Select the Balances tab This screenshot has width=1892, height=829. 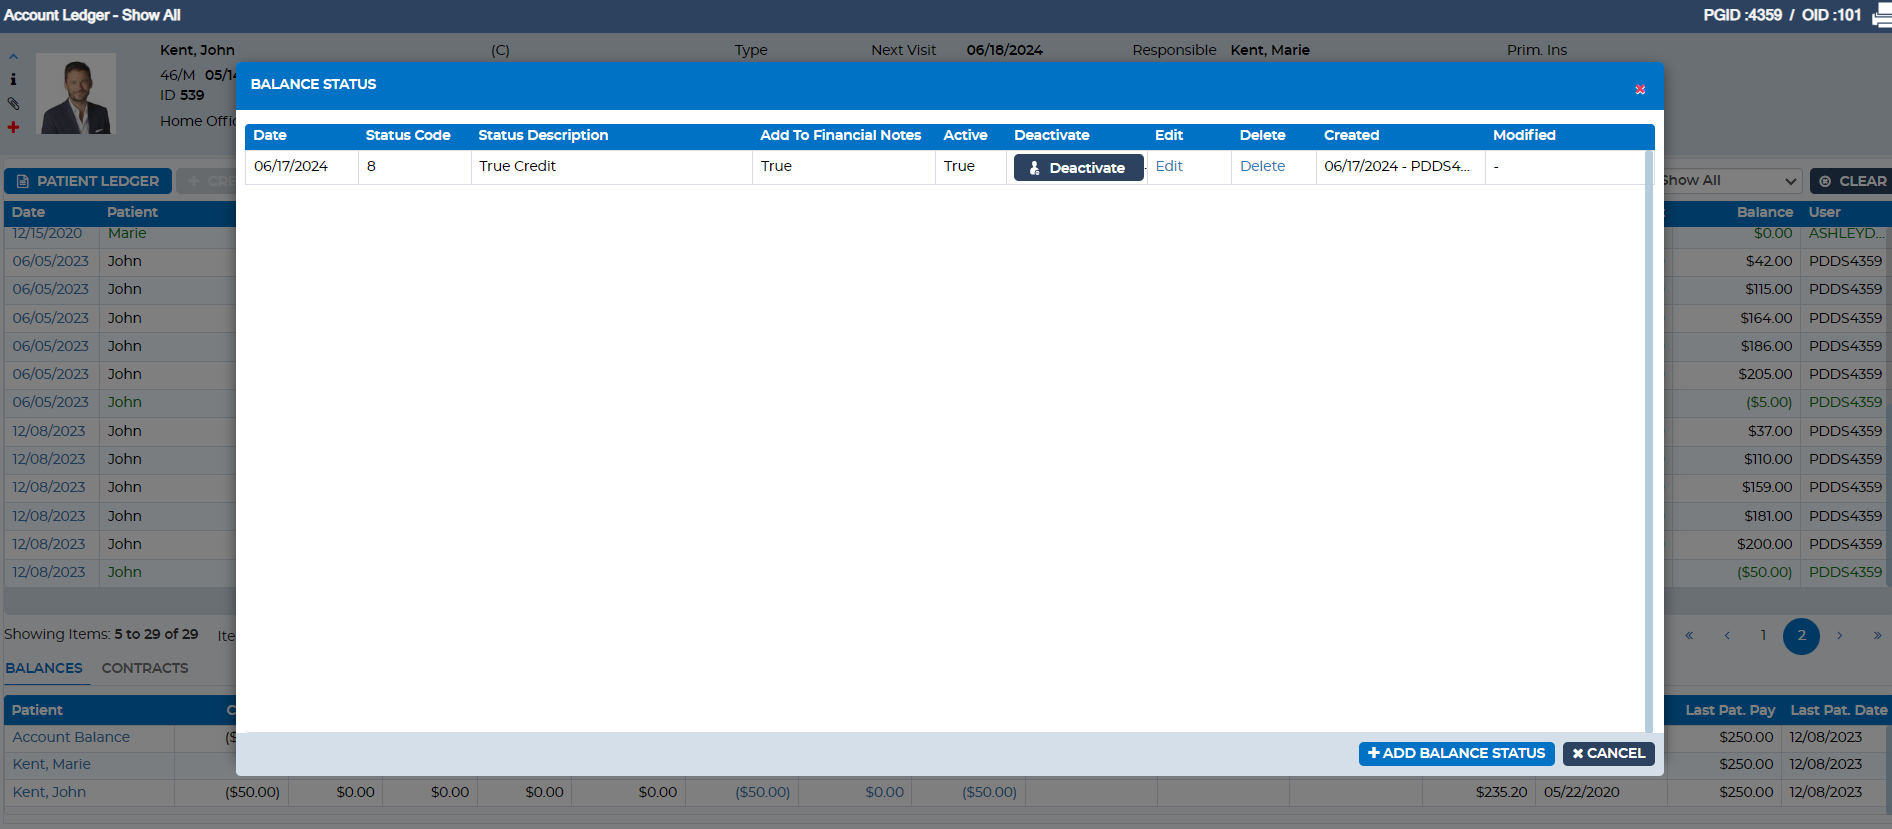click(44, 668)
